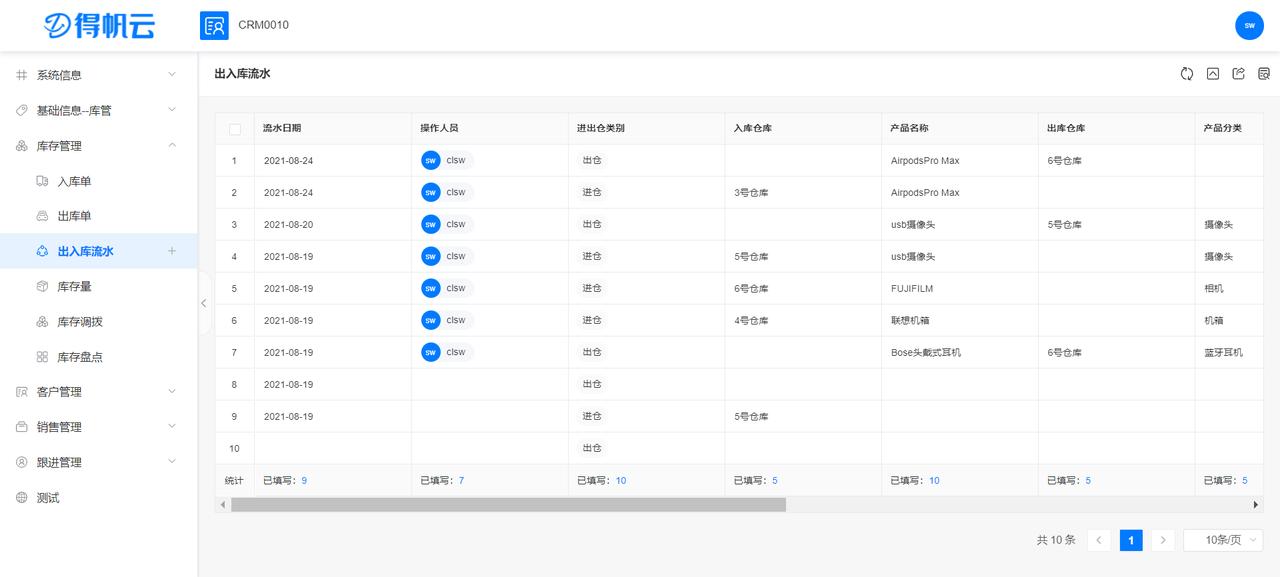Viewport: 1280px width, 577px height.
Task: Open the 入库单 menu item
Action: click(75, 181)
